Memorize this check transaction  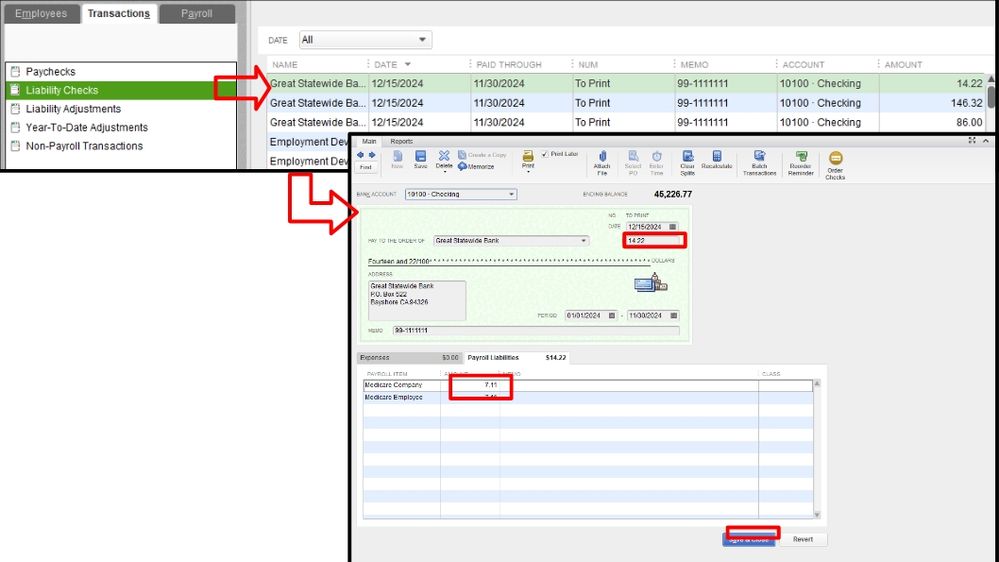pos(476,166)
